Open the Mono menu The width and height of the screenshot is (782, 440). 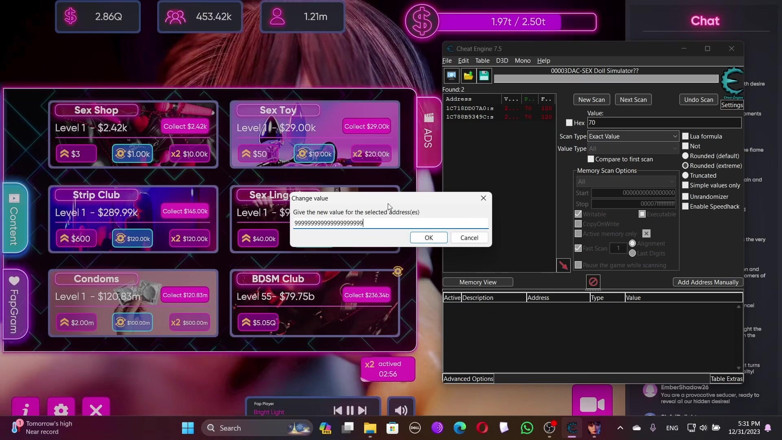pyautogui.click(x=522, y=60)
